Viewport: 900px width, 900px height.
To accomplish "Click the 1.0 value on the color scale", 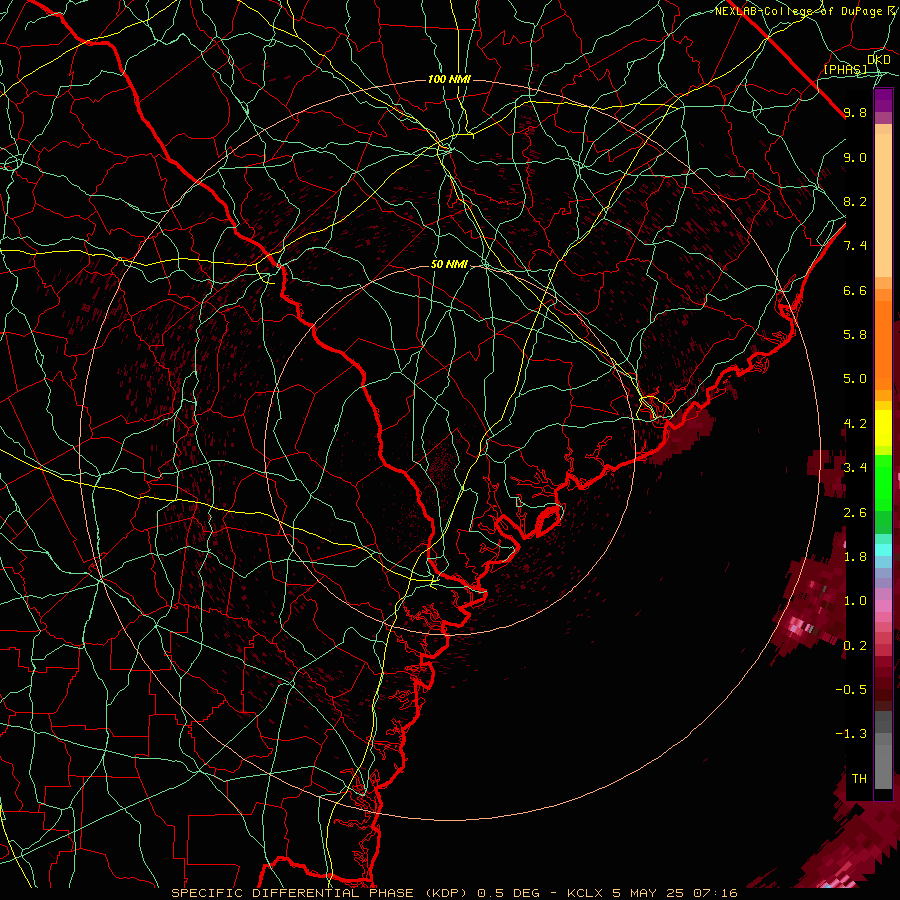I will point(855,601).
